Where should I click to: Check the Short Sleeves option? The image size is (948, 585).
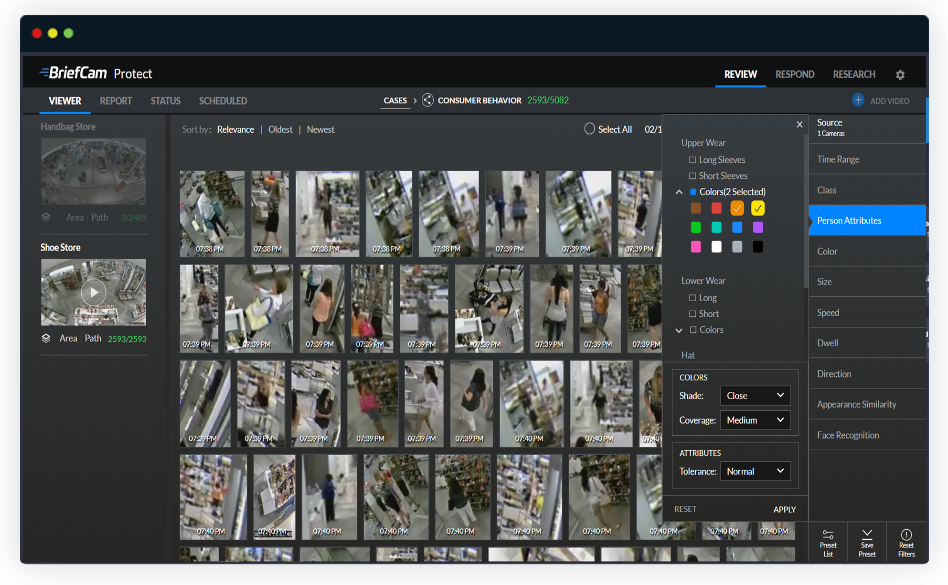(x=692, y=176)
